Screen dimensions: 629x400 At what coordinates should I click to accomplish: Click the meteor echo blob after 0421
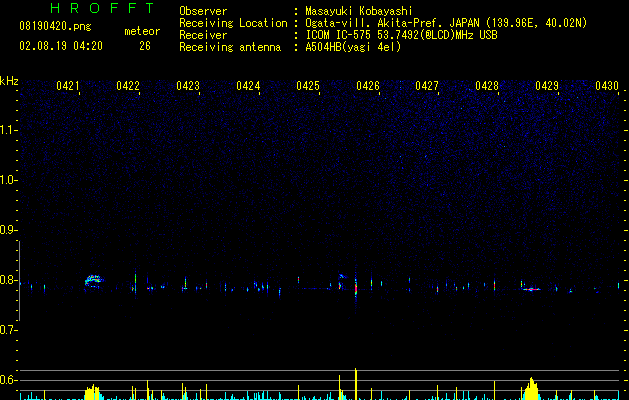tap(93, 281)
